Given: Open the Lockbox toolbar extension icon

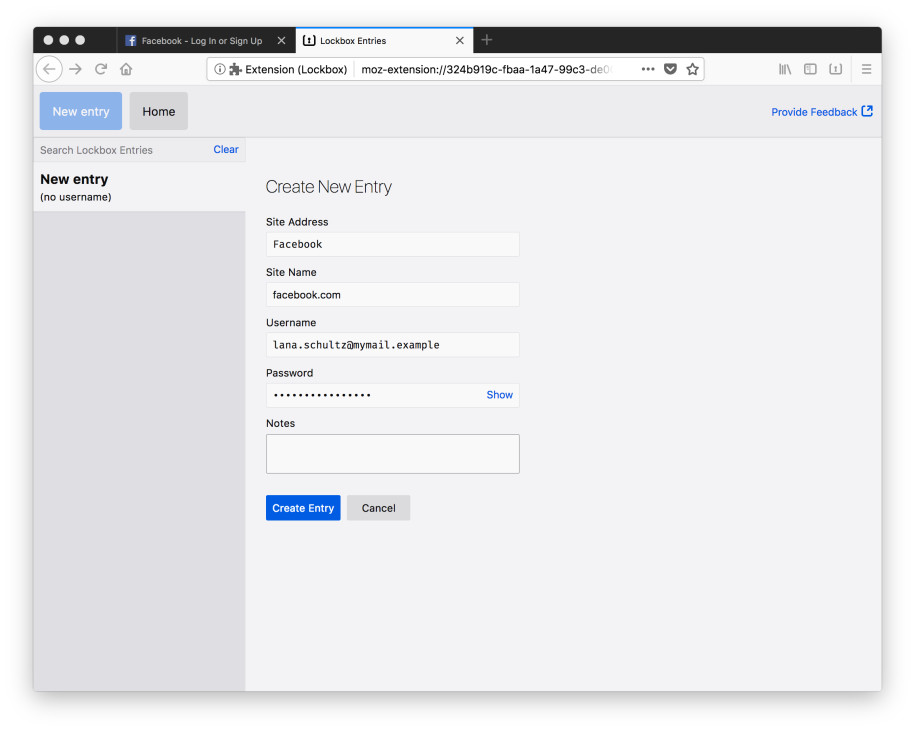Looking at the screenshot, I should click(x=836, y=69).
